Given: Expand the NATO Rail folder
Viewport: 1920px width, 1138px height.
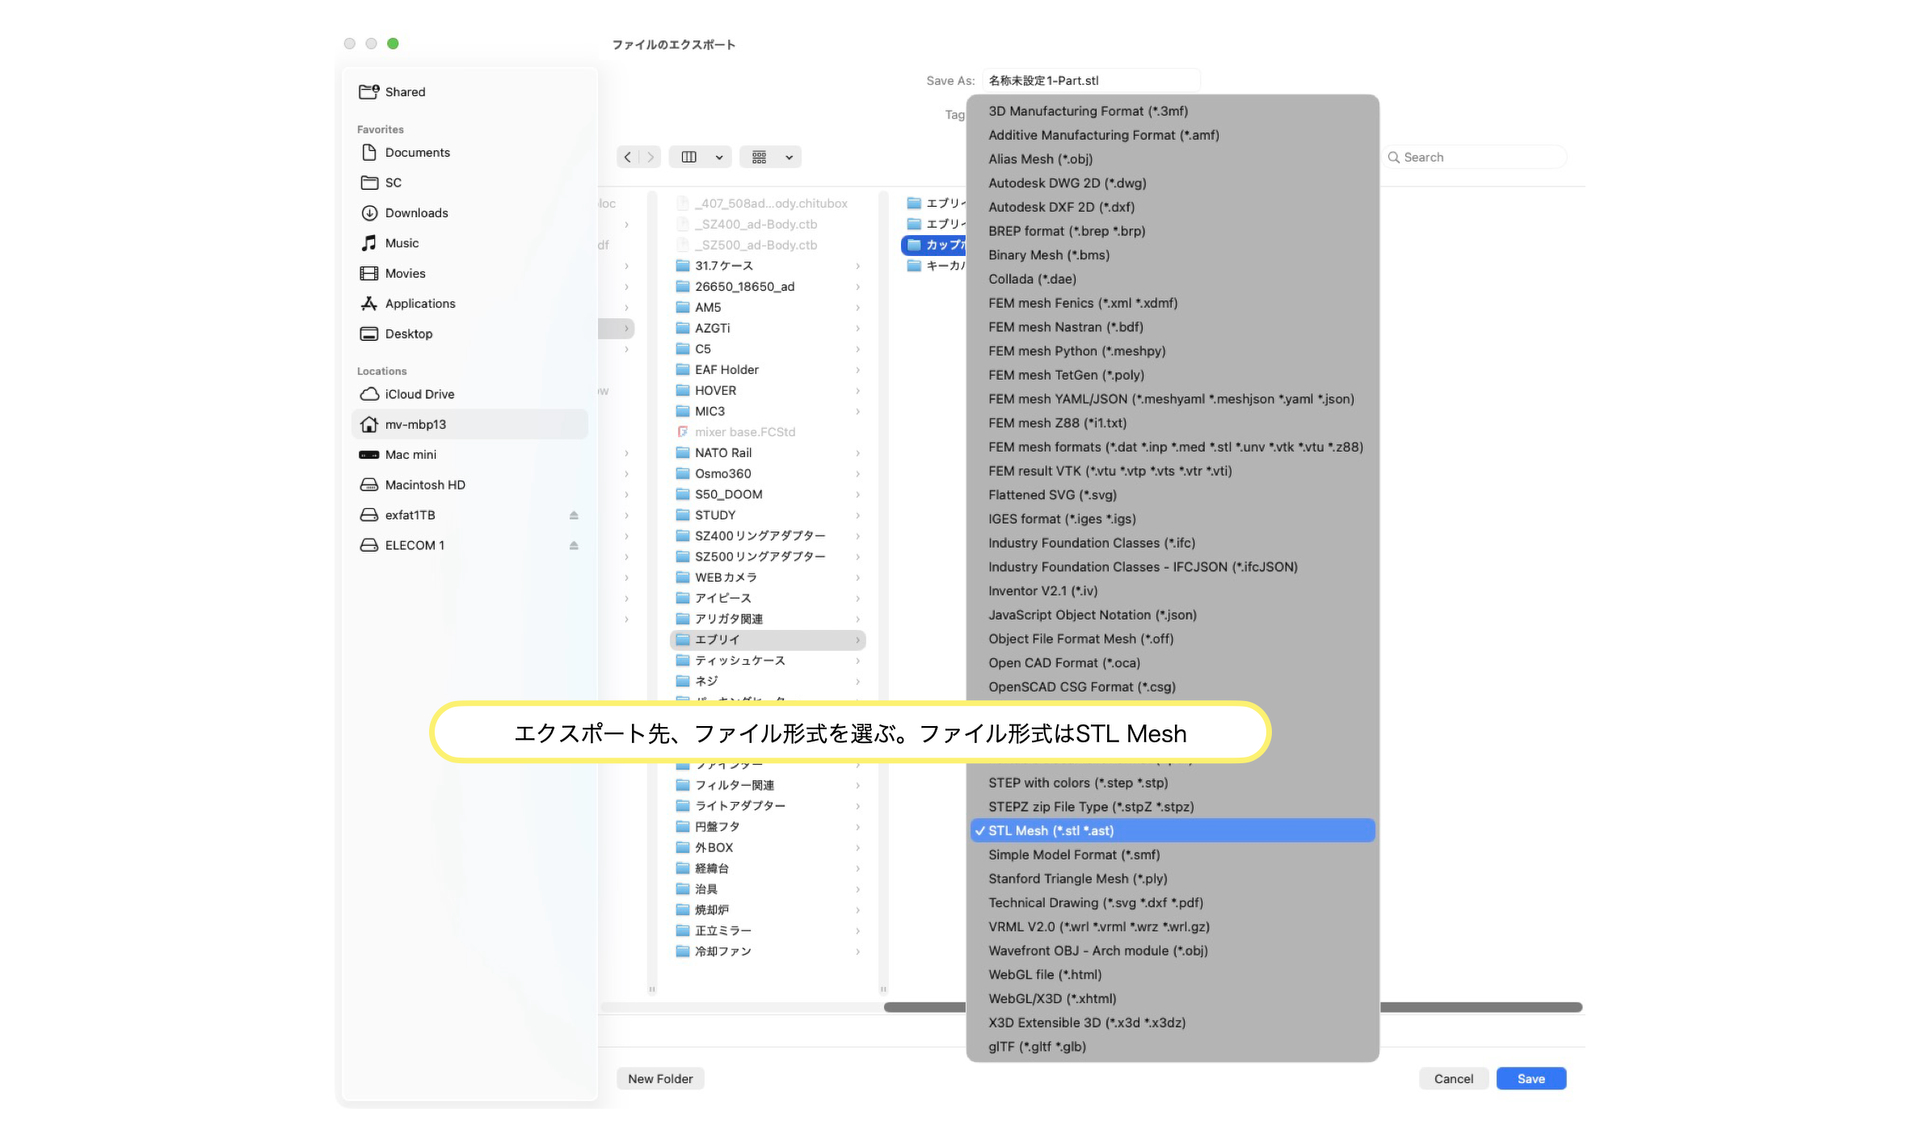Looking at the screenshot, I should pos(857,452).
